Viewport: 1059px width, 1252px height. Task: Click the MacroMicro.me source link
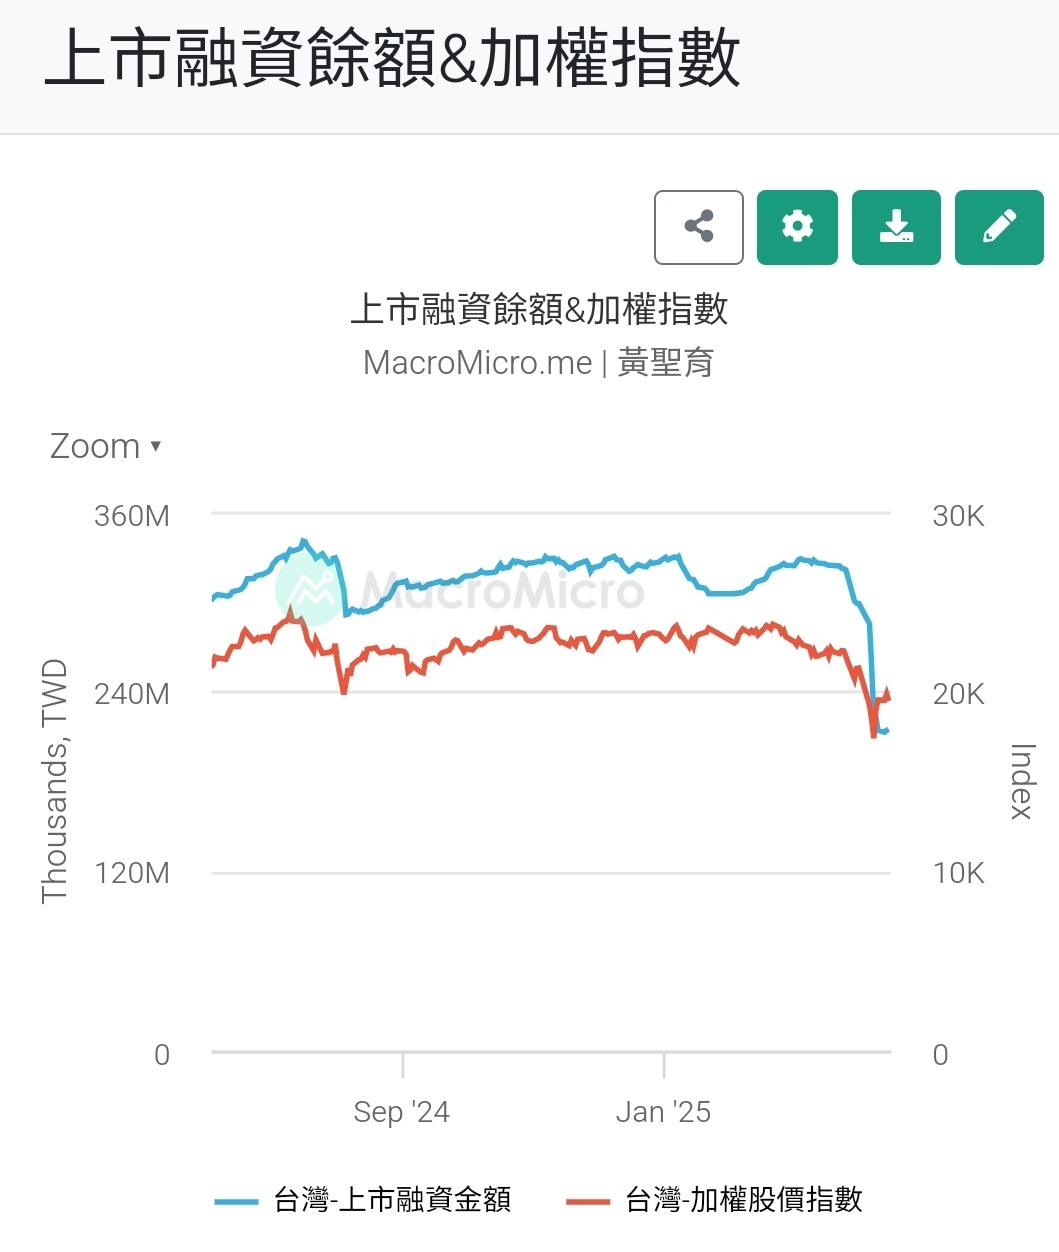477,362
